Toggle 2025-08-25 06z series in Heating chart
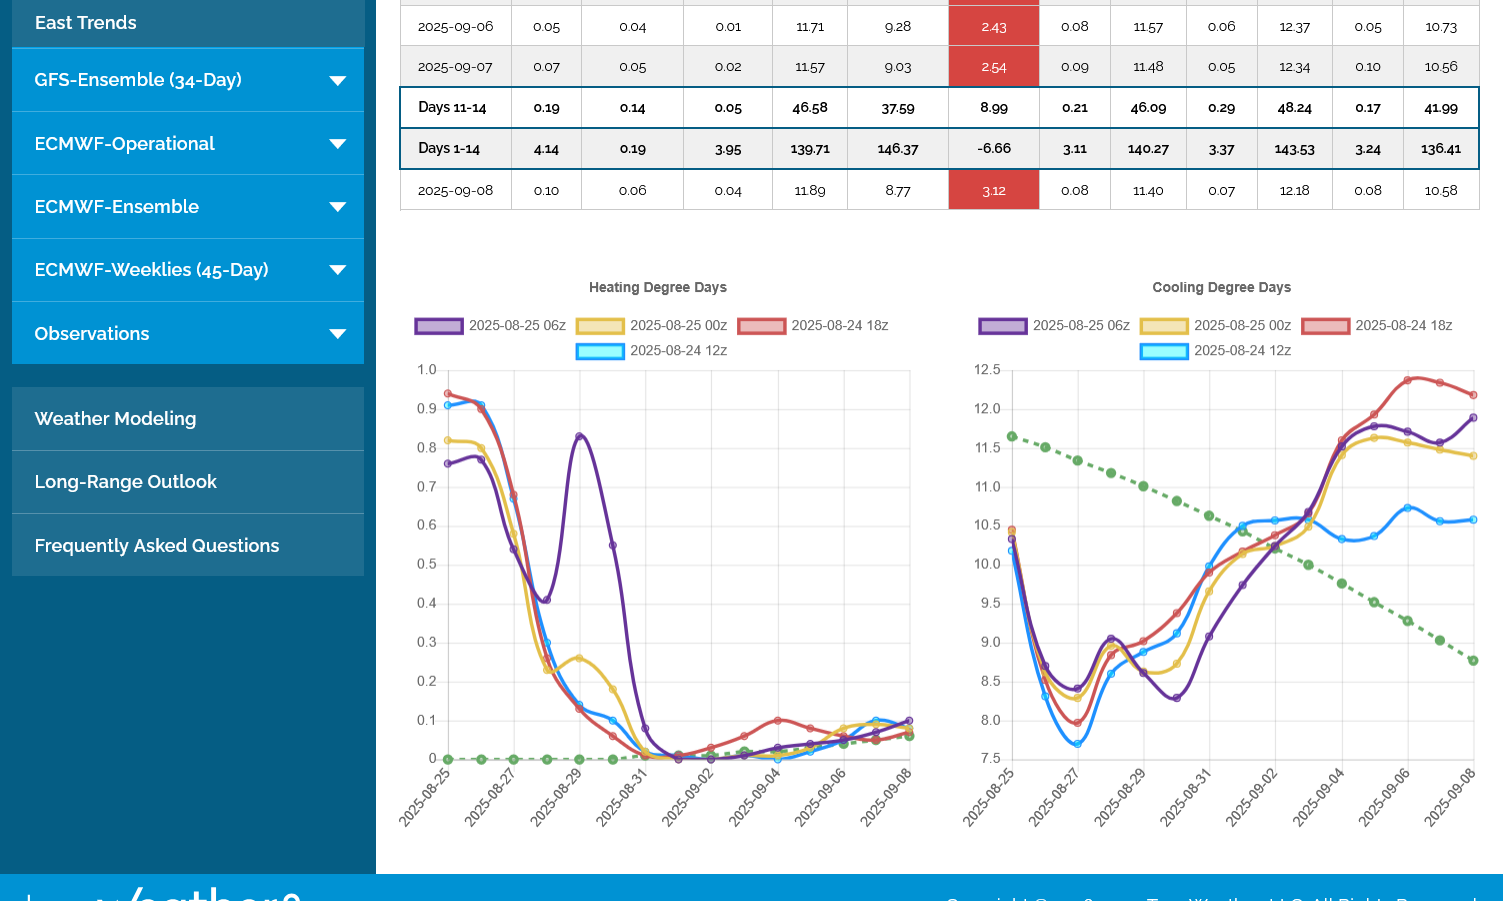1504x901 pixels. (x=517, y=326)
